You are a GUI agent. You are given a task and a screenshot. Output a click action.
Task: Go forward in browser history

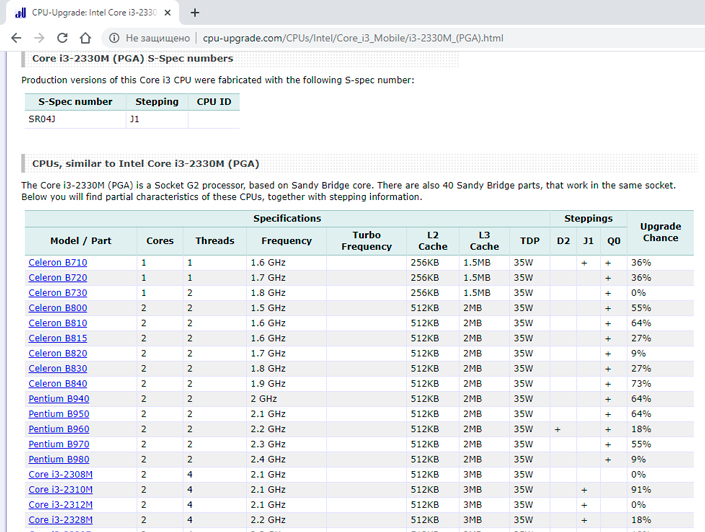point(39,38)
